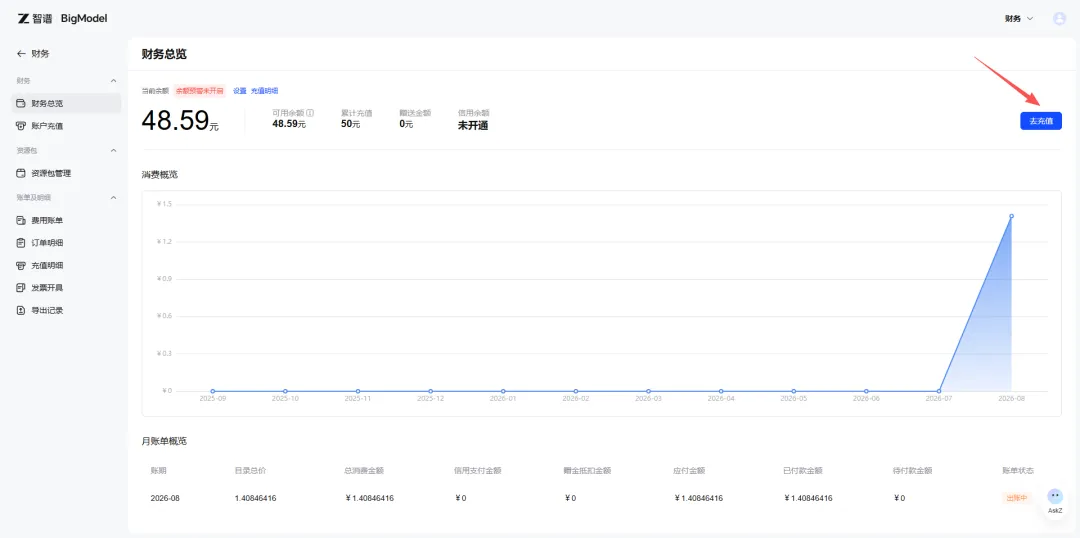Click the 目录总价 value 1.40846416
Image resolution: width=1080 pixels, height=538 pixels.
point(256,498)
